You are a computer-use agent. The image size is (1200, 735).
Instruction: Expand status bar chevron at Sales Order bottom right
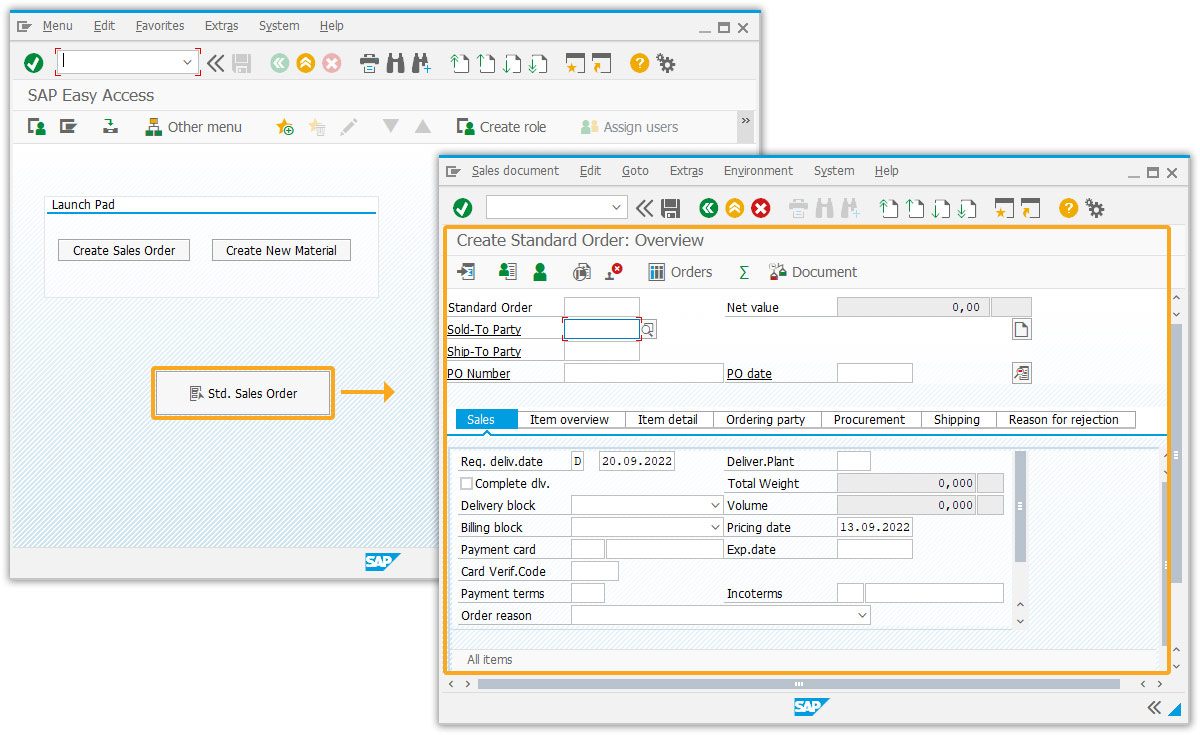point(1154,708)
